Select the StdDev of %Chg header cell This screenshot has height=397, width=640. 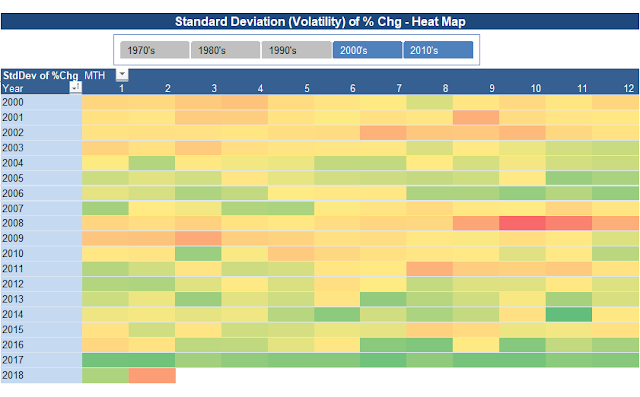click(40, 75)
